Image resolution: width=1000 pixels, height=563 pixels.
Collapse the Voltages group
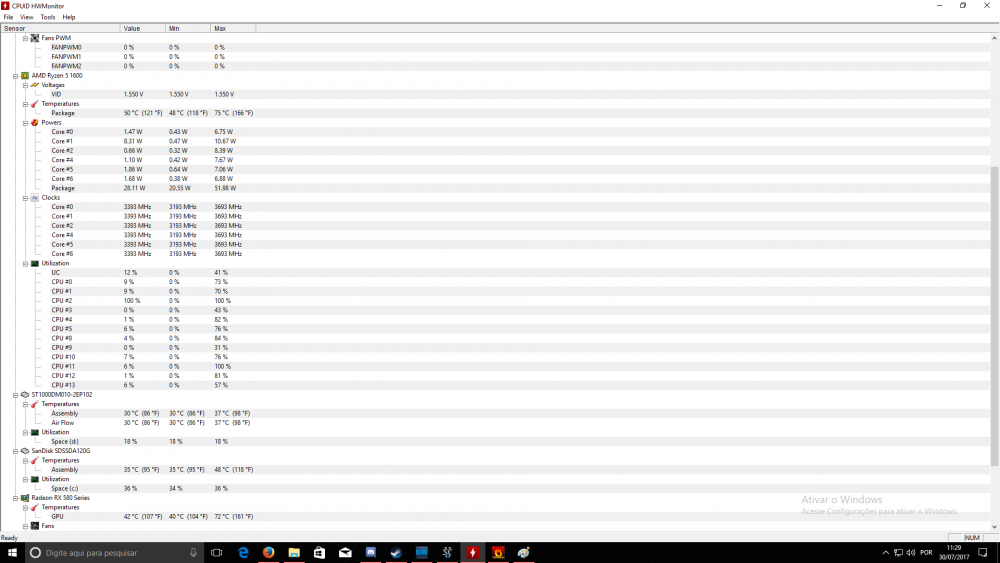26,85
